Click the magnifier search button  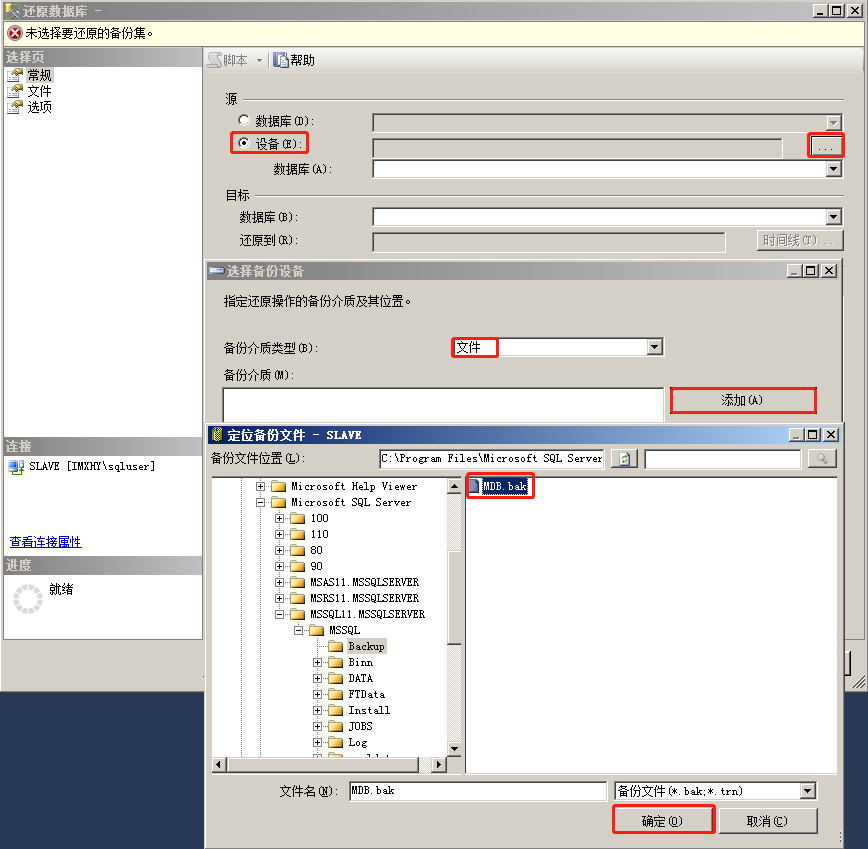(822, 458)
